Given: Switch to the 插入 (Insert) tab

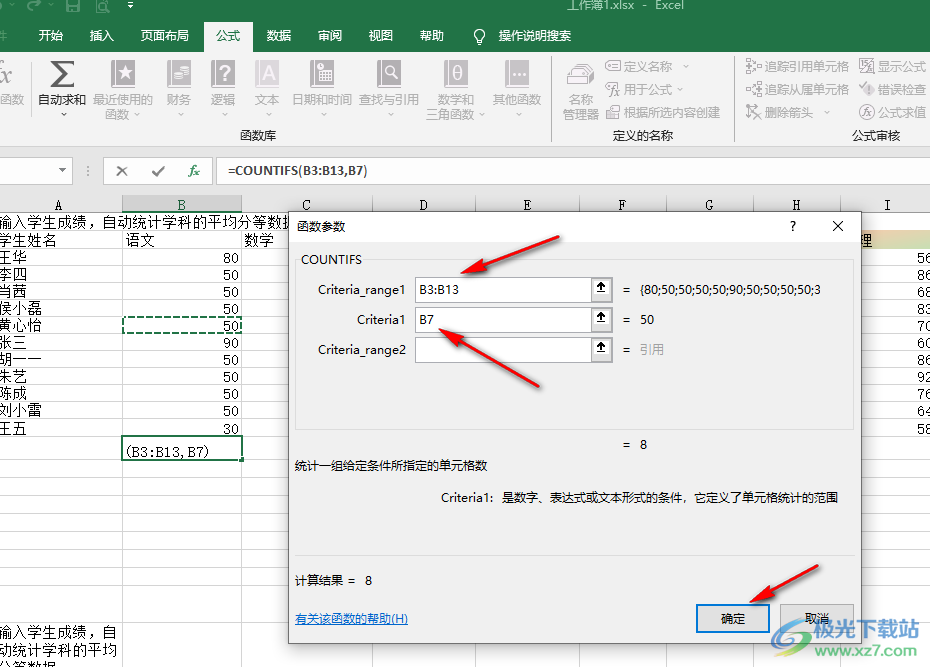Looking at the screenshot, I should point(101,36).
